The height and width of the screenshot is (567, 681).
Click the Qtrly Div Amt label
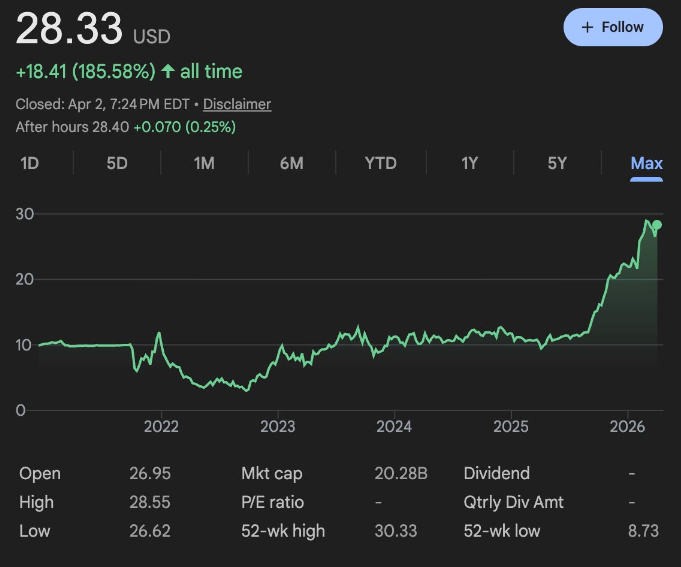point(512,502)
